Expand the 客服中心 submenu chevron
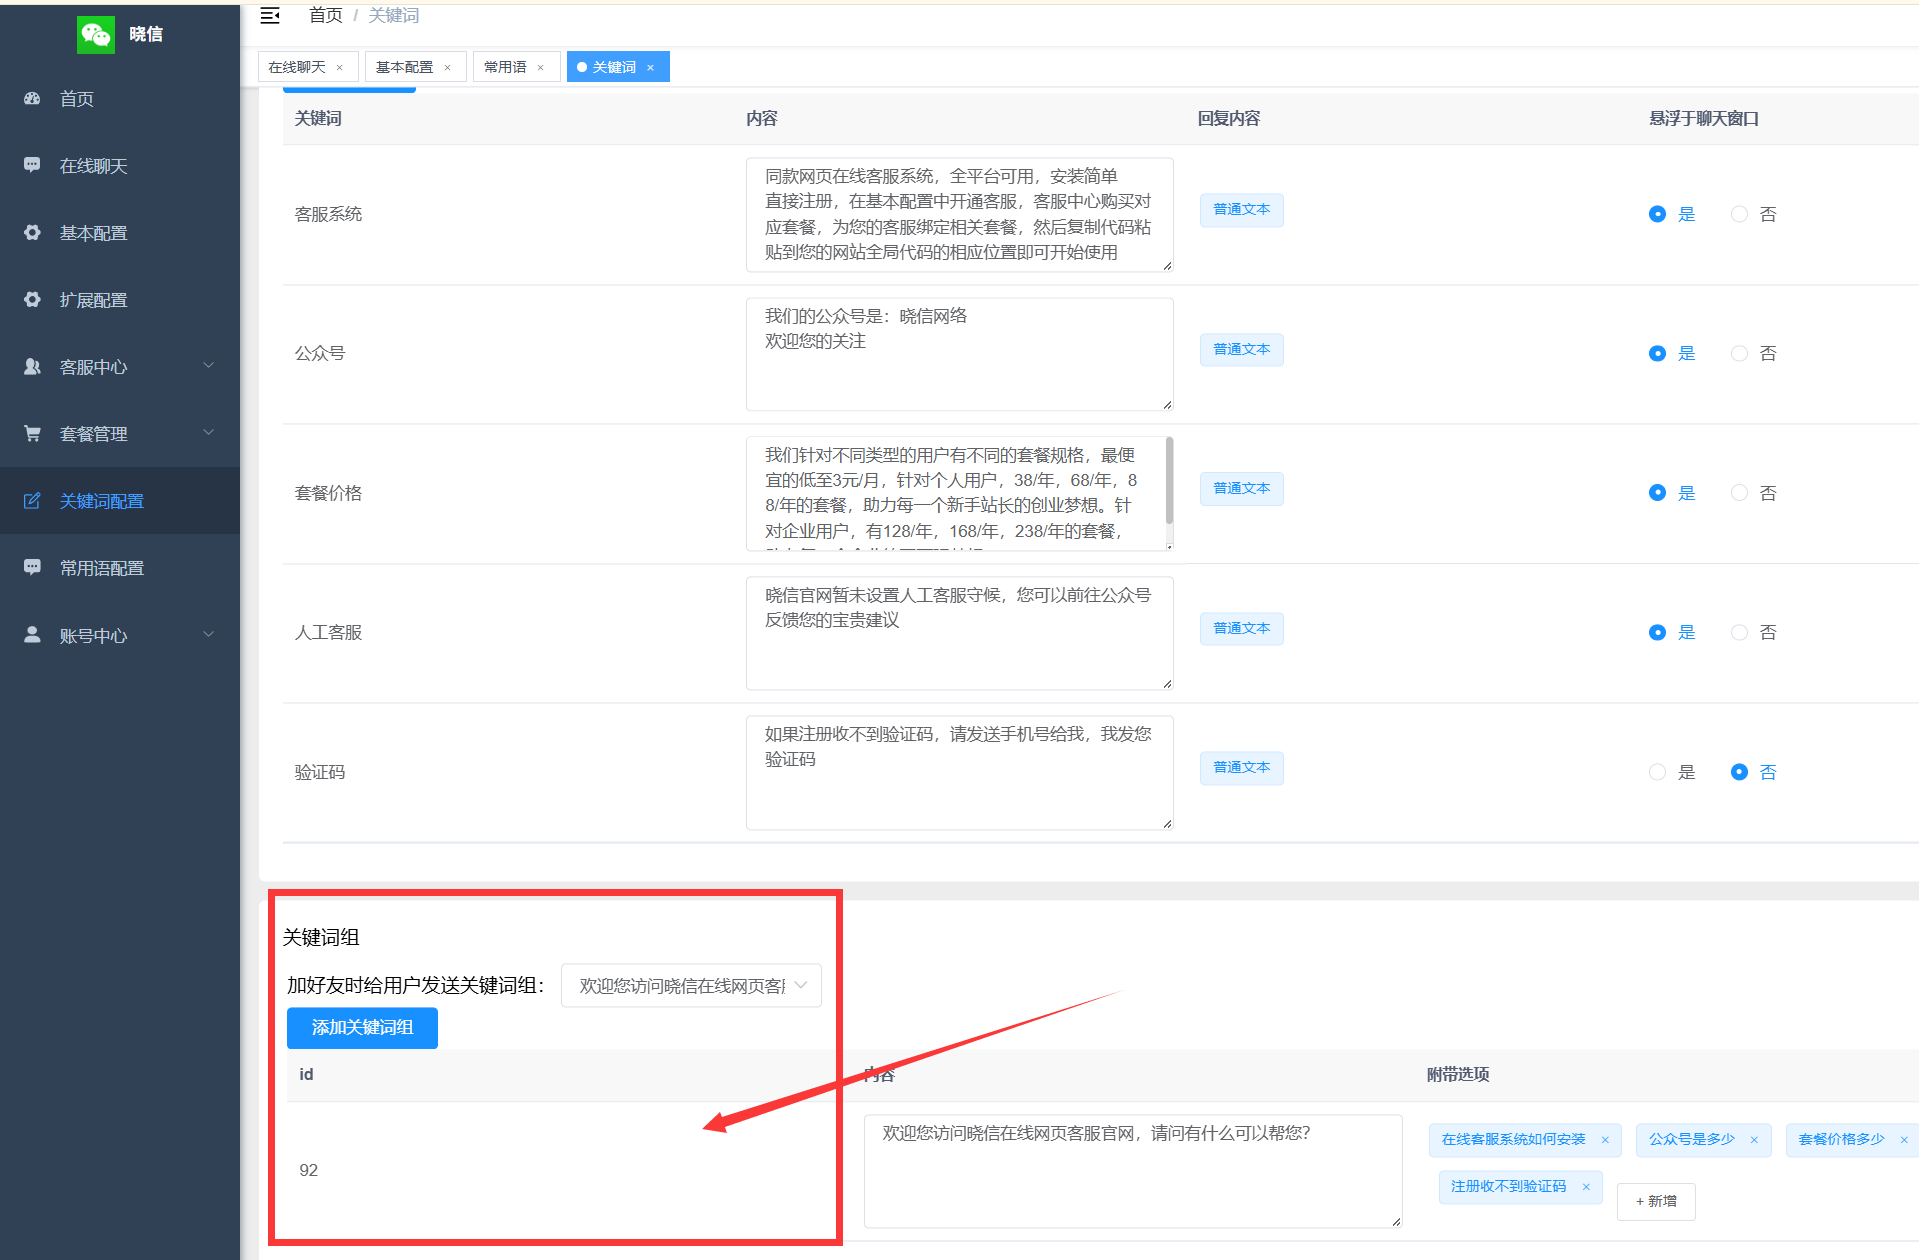 click(209, 365)
